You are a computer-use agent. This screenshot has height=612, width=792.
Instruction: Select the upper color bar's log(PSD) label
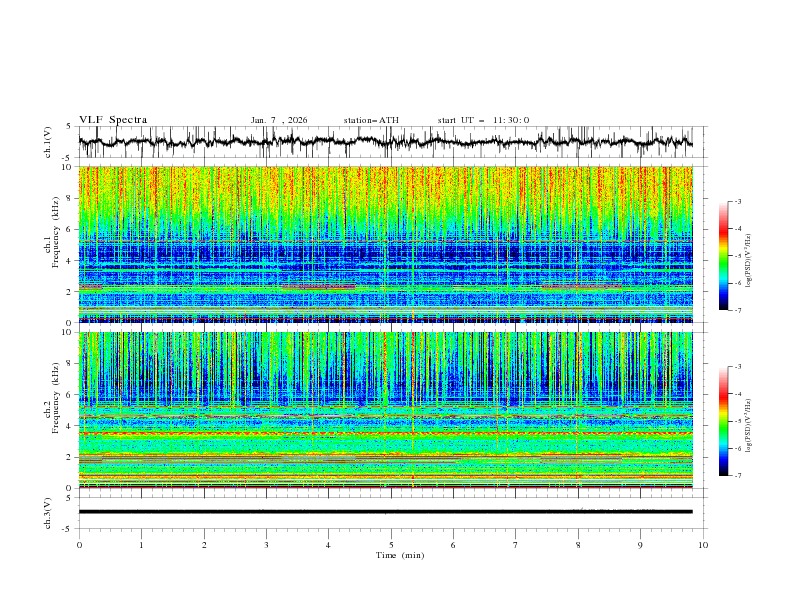pyautogui.click(x=748, y=261)
